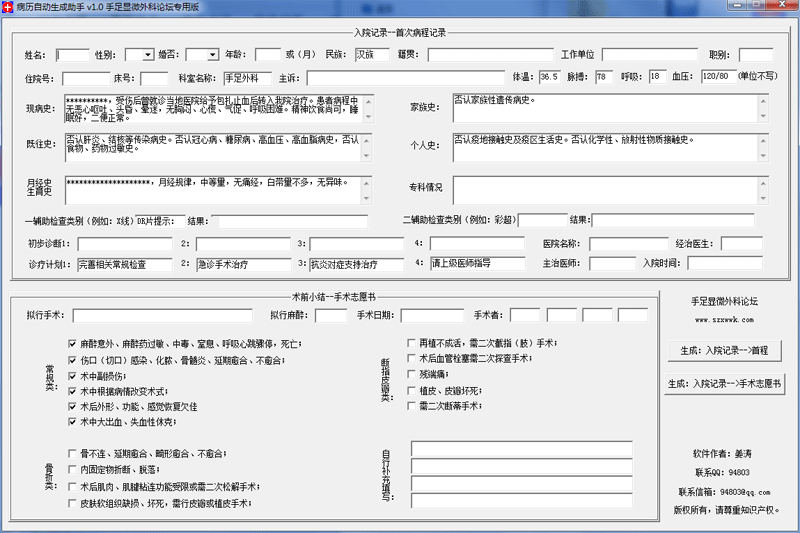This screenshot has width=800, height=533.
Task: Click the first 辅助检查 结果 field
Action: tap(290, 221)
